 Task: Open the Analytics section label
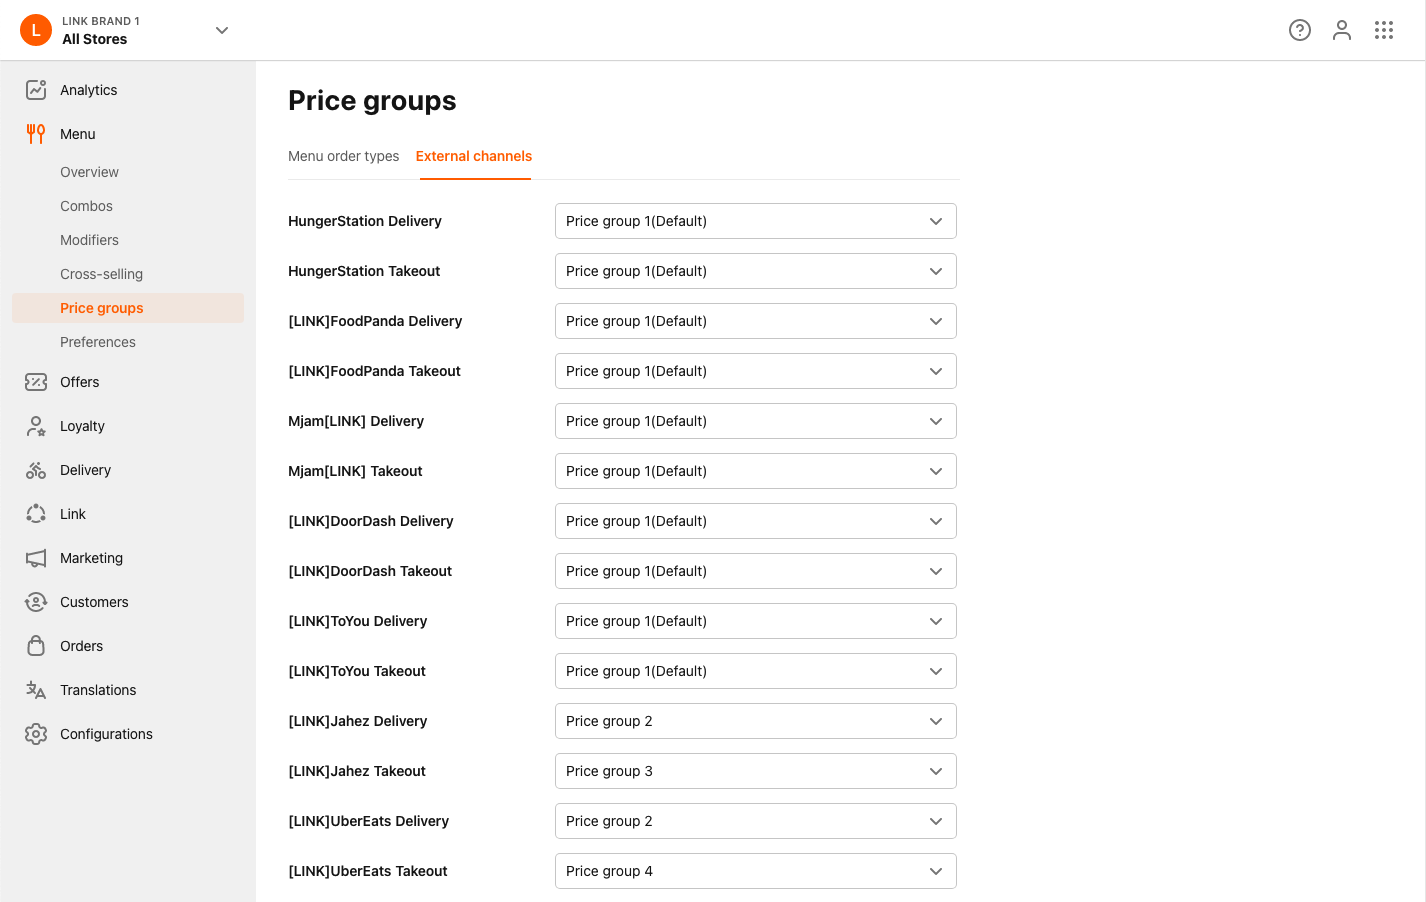pos(88,90)
